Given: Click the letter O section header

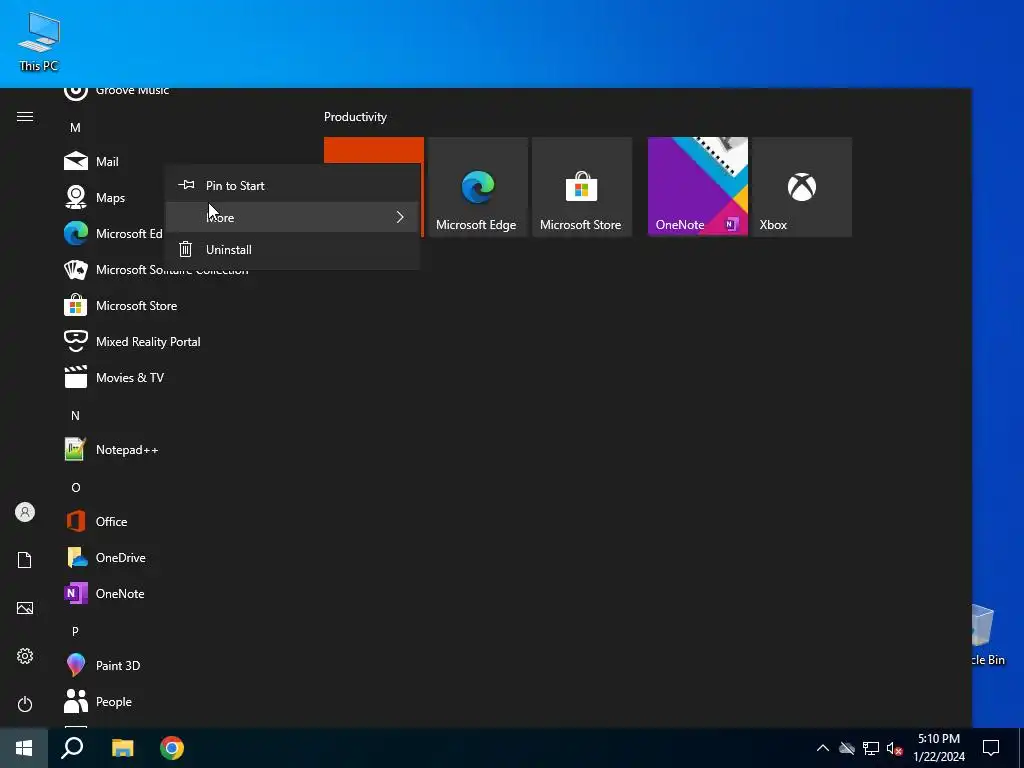Looking at the screenshot, I should (75, 487).
